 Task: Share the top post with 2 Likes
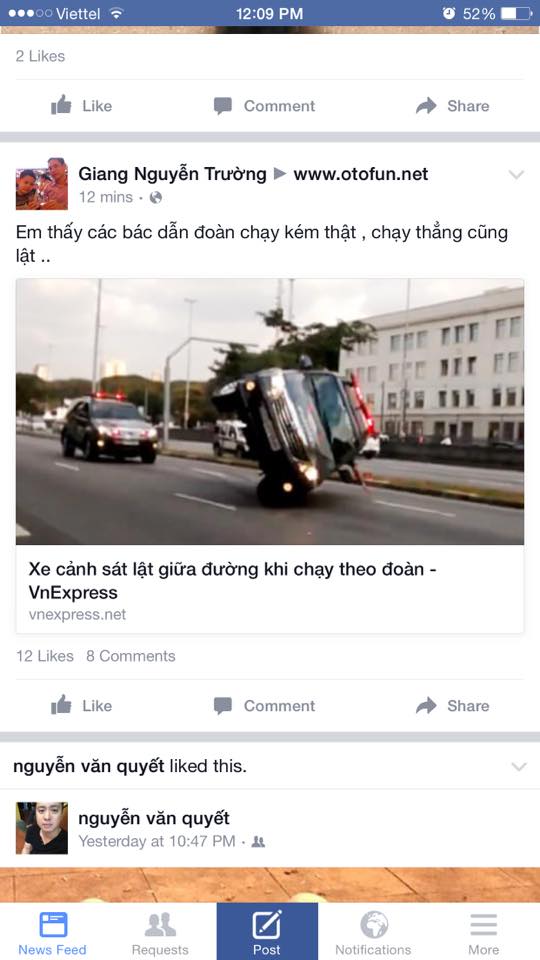452,105
